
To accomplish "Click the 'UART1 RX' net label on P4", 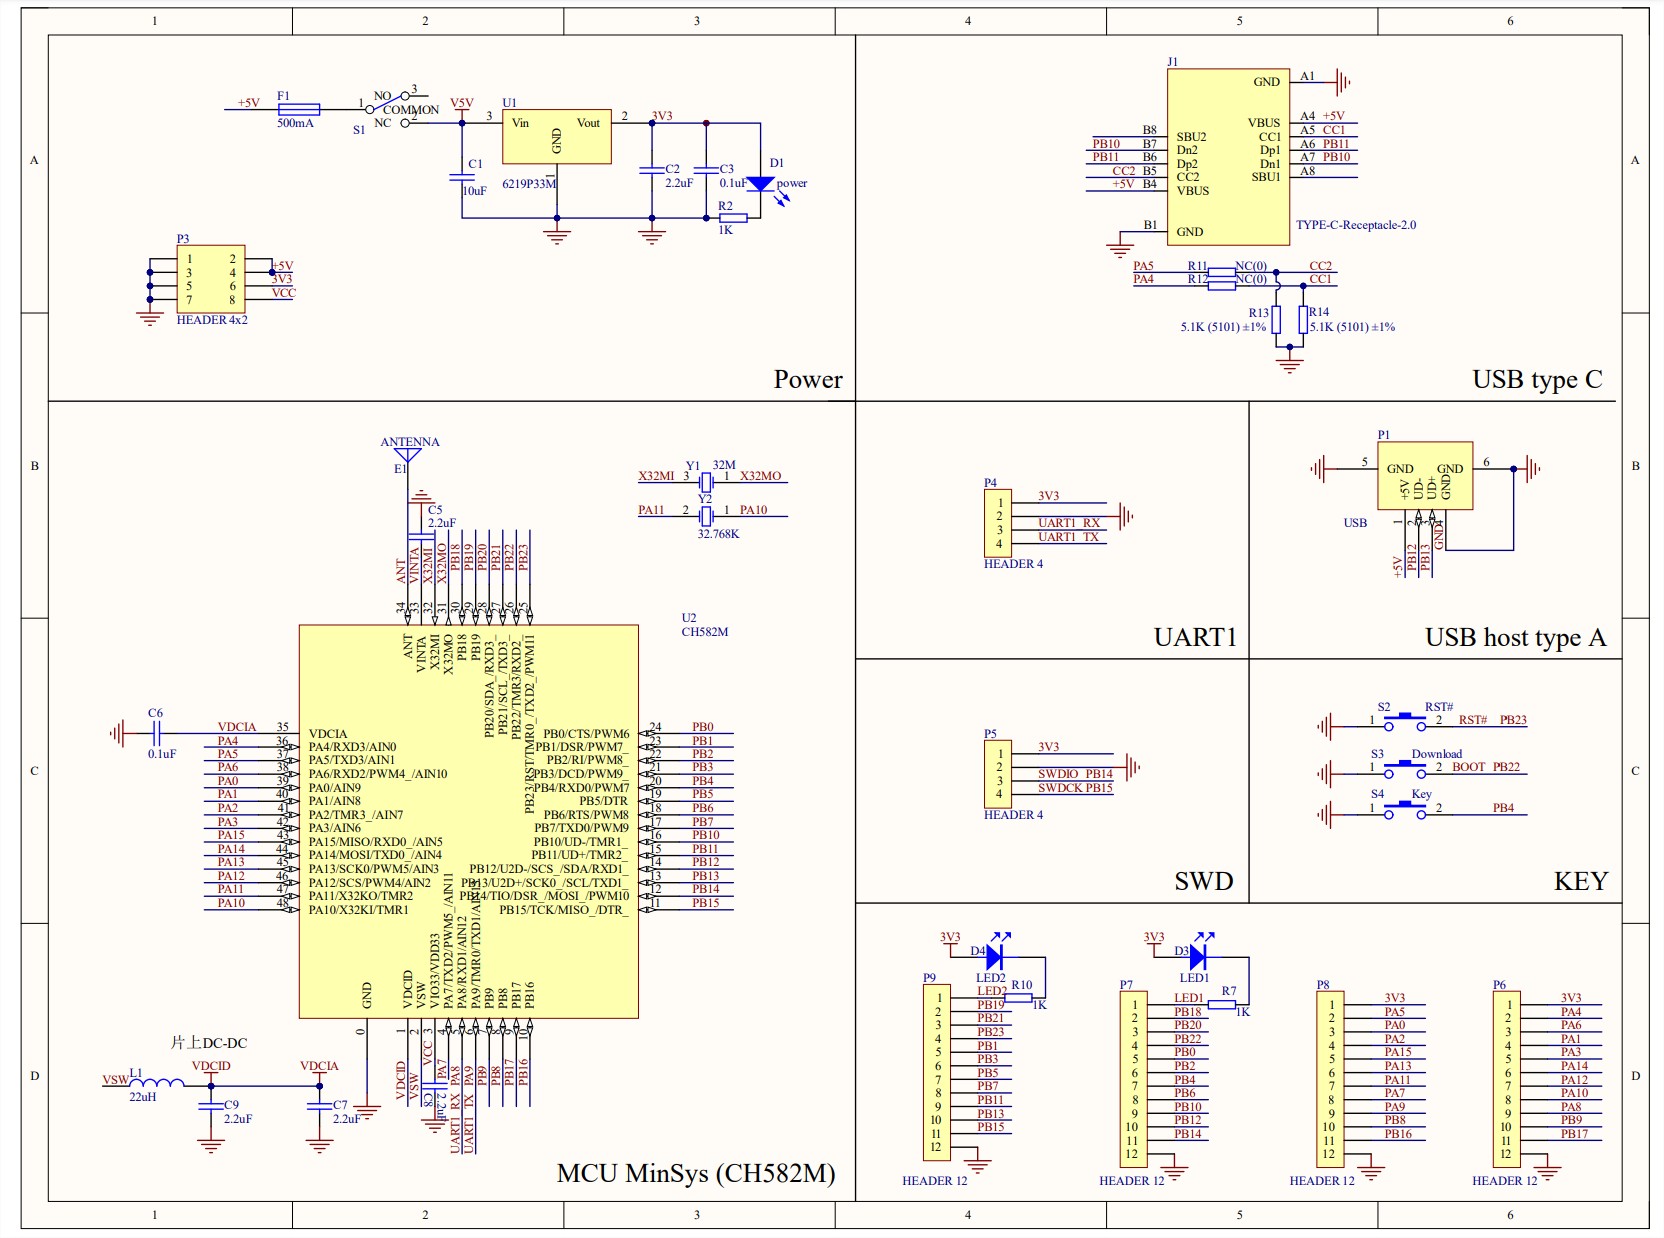I will 1069,523.
